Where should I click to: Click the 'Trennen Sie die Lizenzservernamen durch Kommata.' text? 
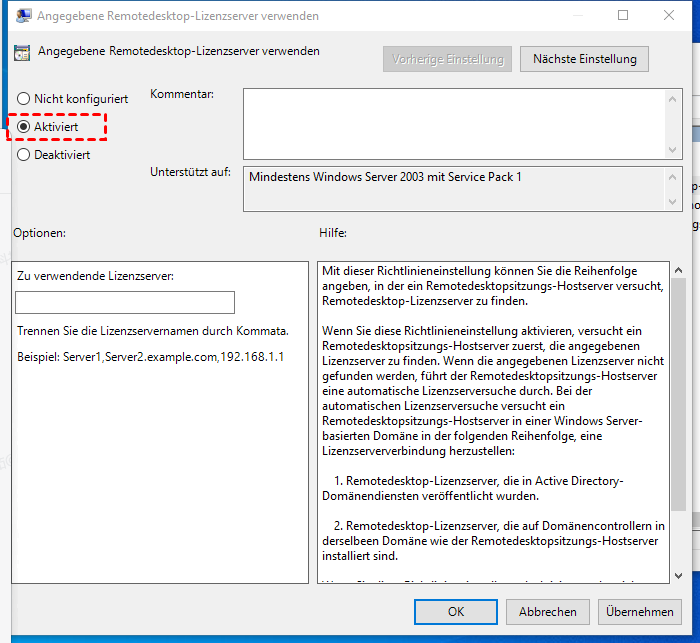click(x=153, y=331)
